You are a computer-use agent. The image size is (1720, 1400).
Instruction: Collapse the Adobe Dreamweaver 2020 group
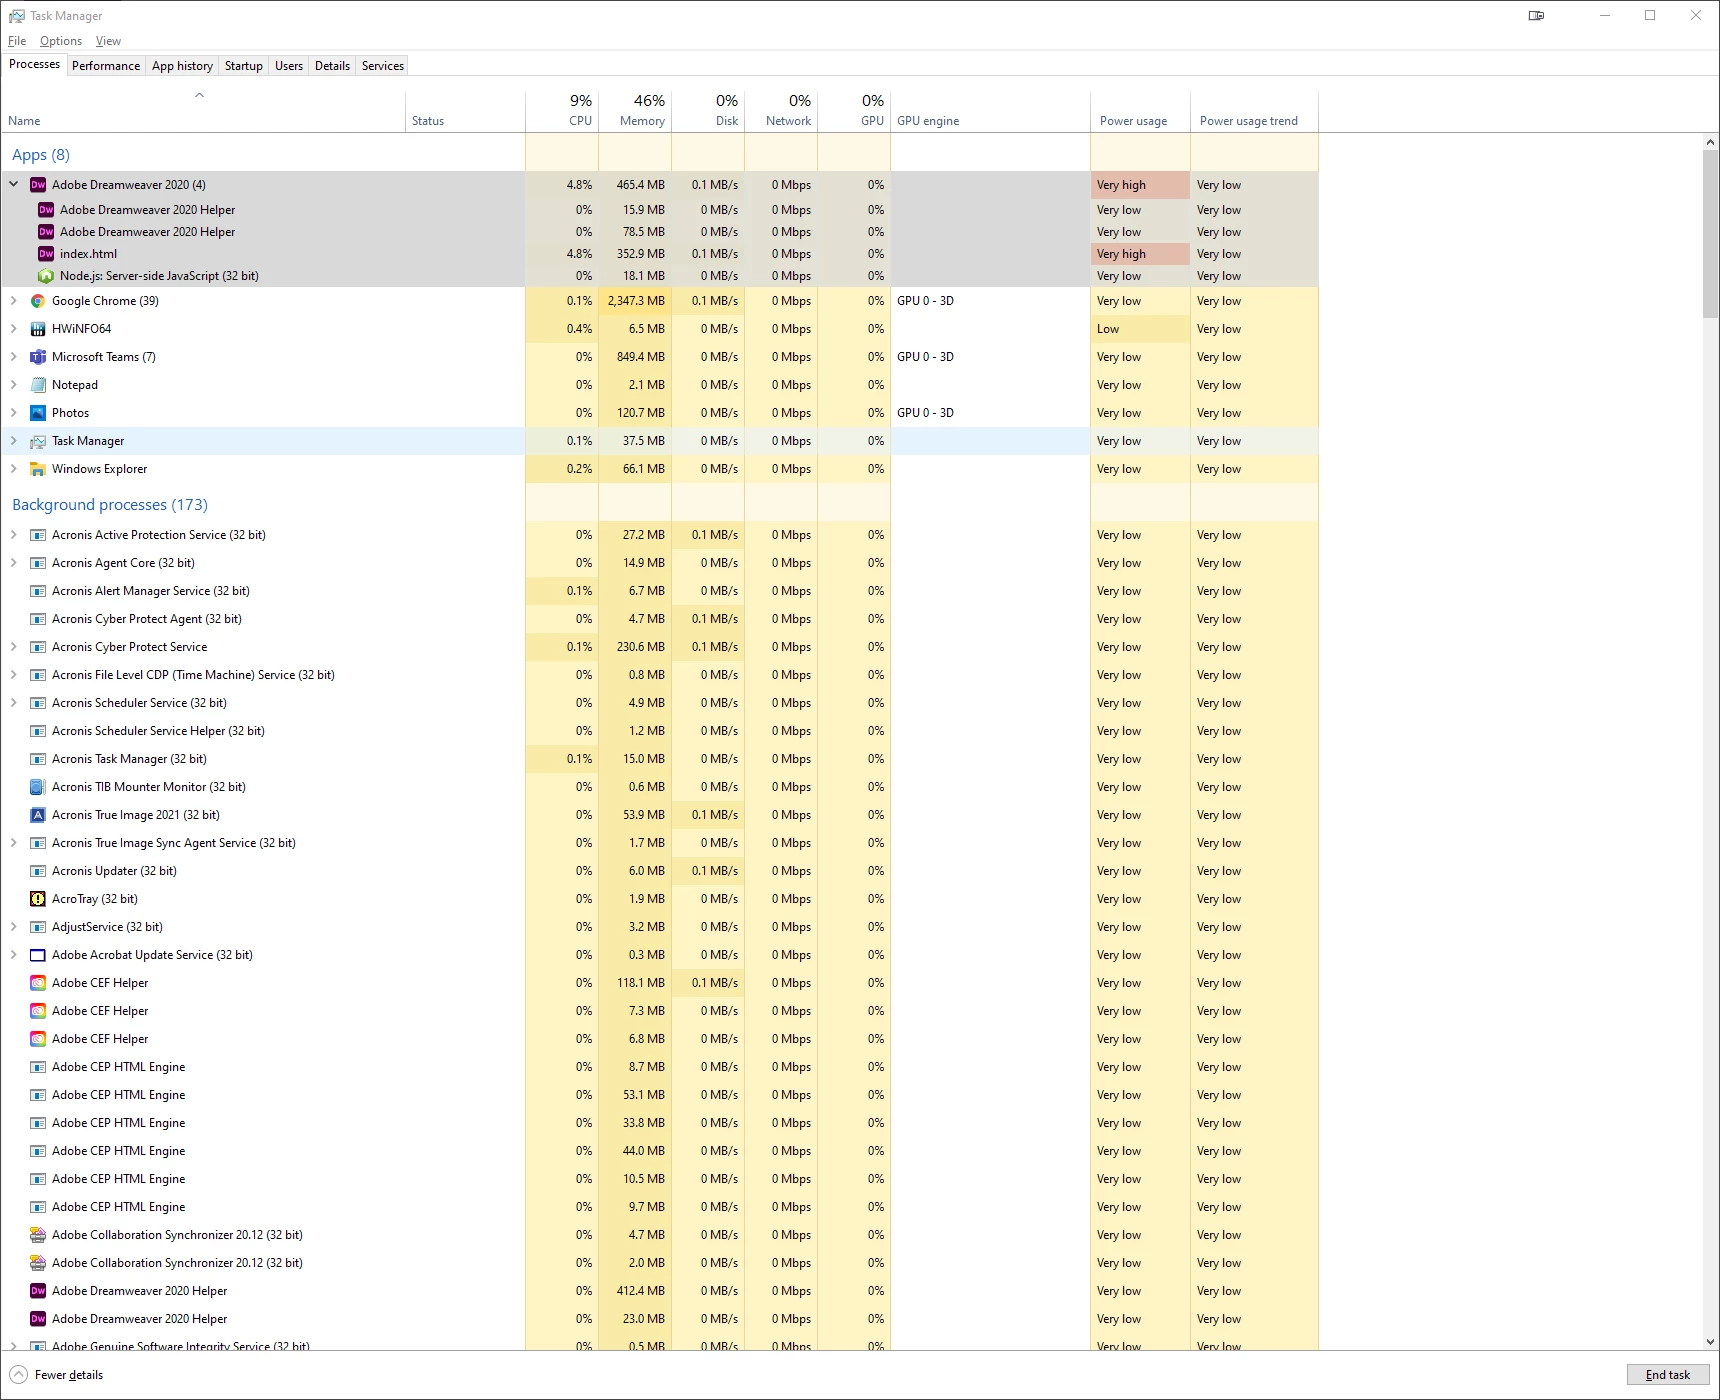coord(14,184)
